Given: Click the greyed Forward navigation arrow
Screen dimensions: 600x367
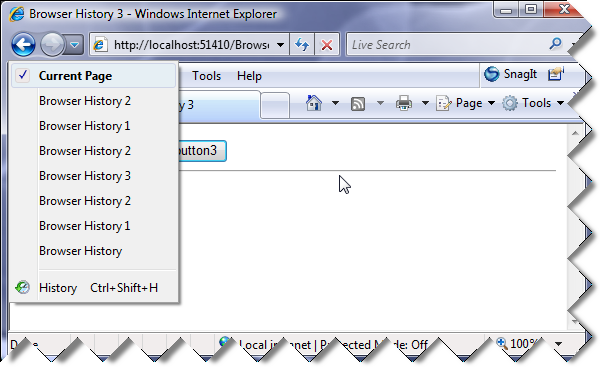Looking at the screenshot, I should (52, 45).
